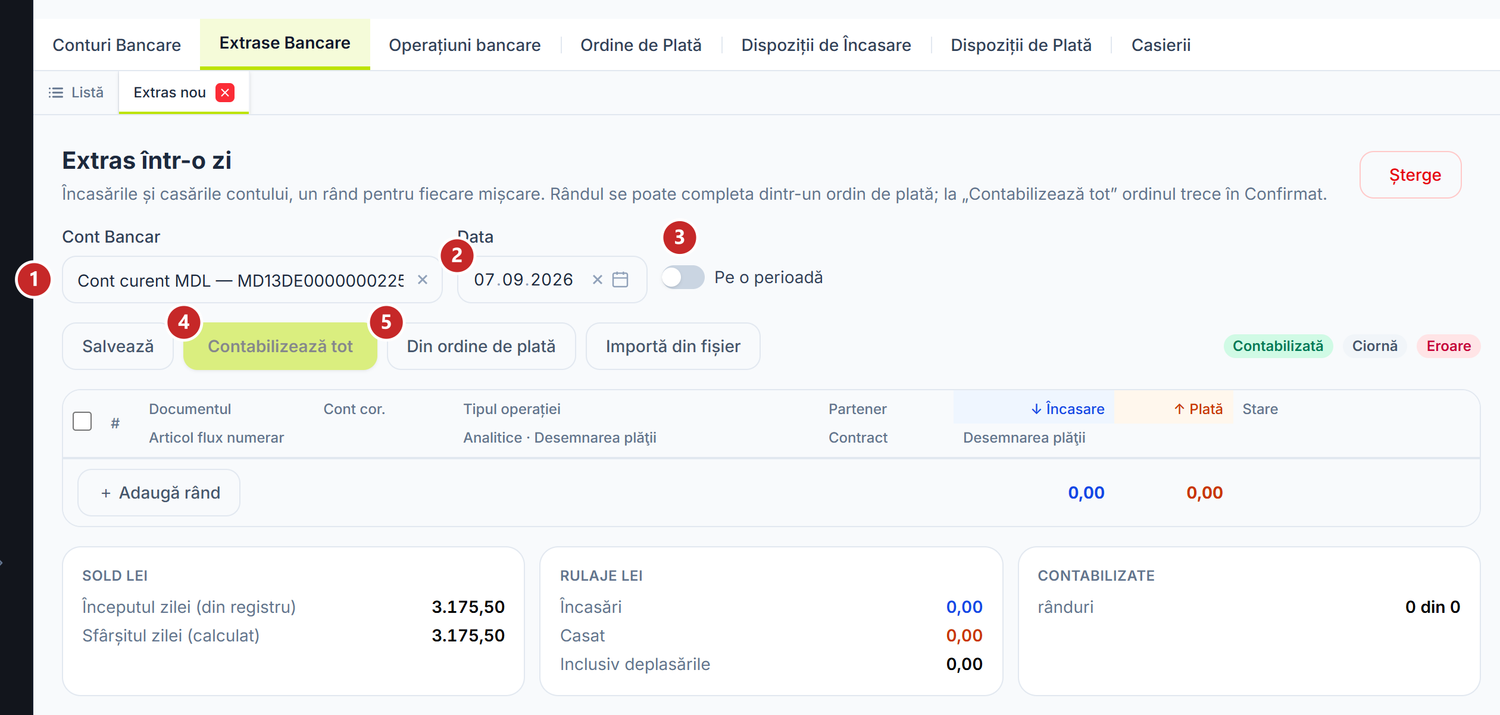The height and width of the screenshot is (715, 1500).
Task: Click the list icon beside Listă
Action: pyautogui.click(x=56, y=92)
